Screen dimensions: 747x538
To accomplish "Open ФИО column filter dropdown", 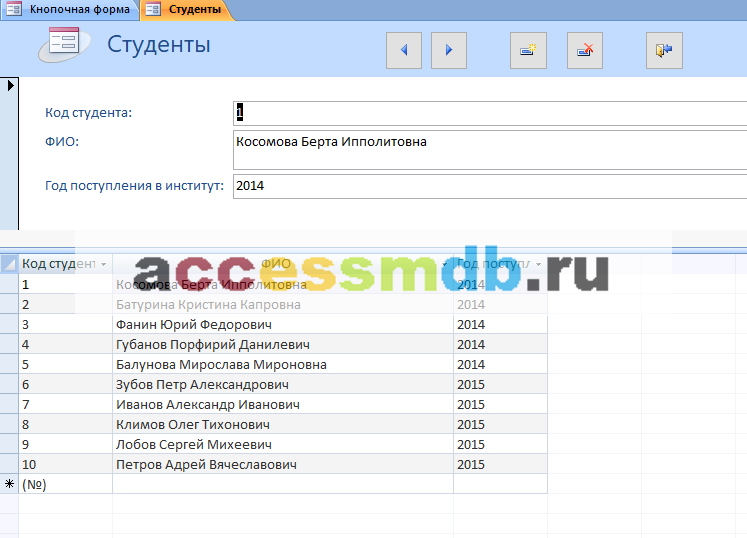I will pyautogui.click(x=444, y=264).
